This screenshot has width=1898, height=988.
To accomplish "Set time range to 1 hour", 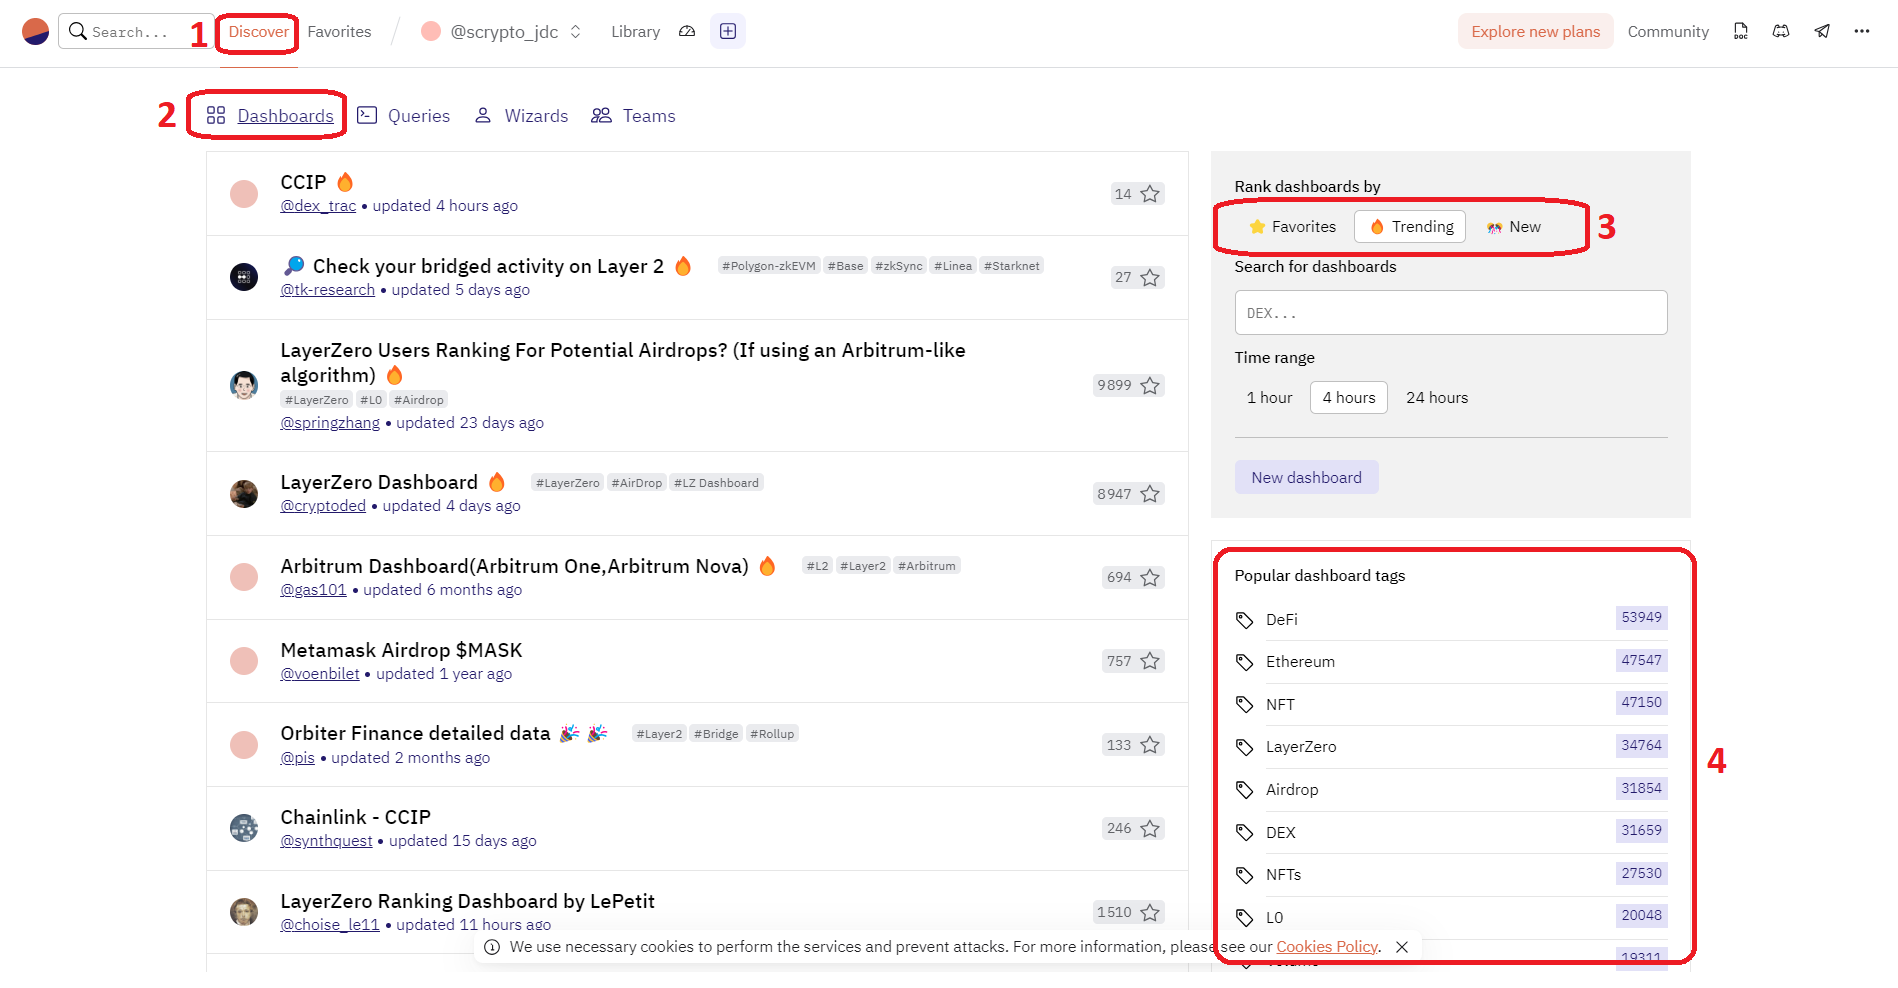I will tap(1269, 398).
